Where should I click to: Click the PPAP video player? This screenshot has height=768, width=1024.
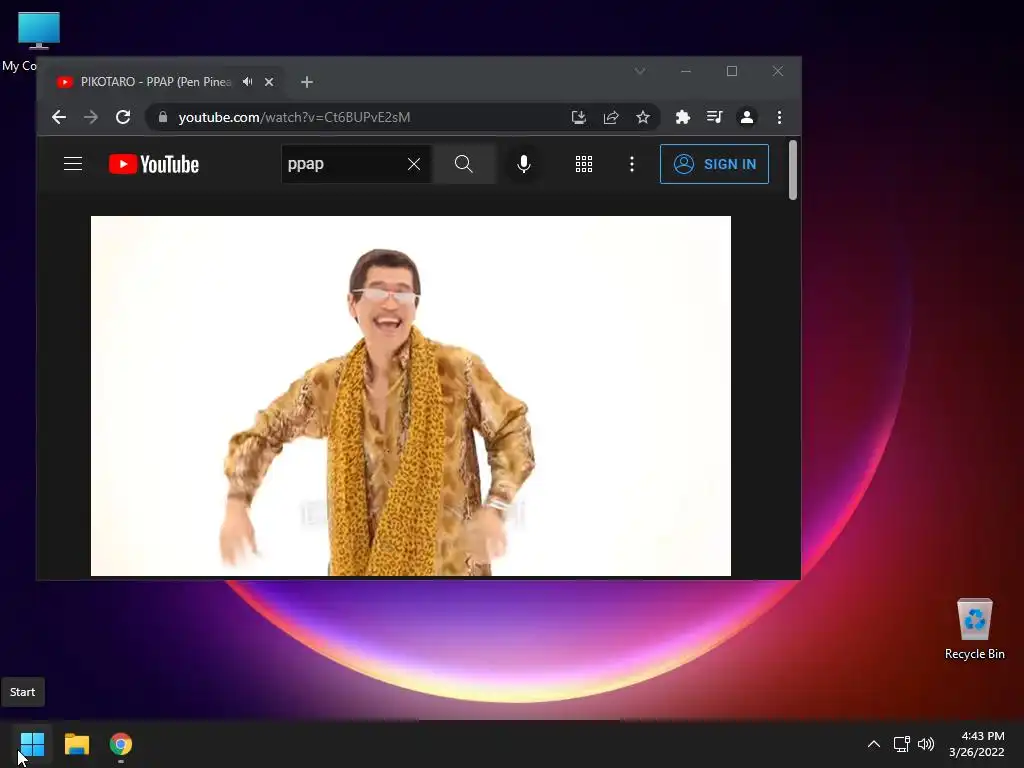[411, 396]
